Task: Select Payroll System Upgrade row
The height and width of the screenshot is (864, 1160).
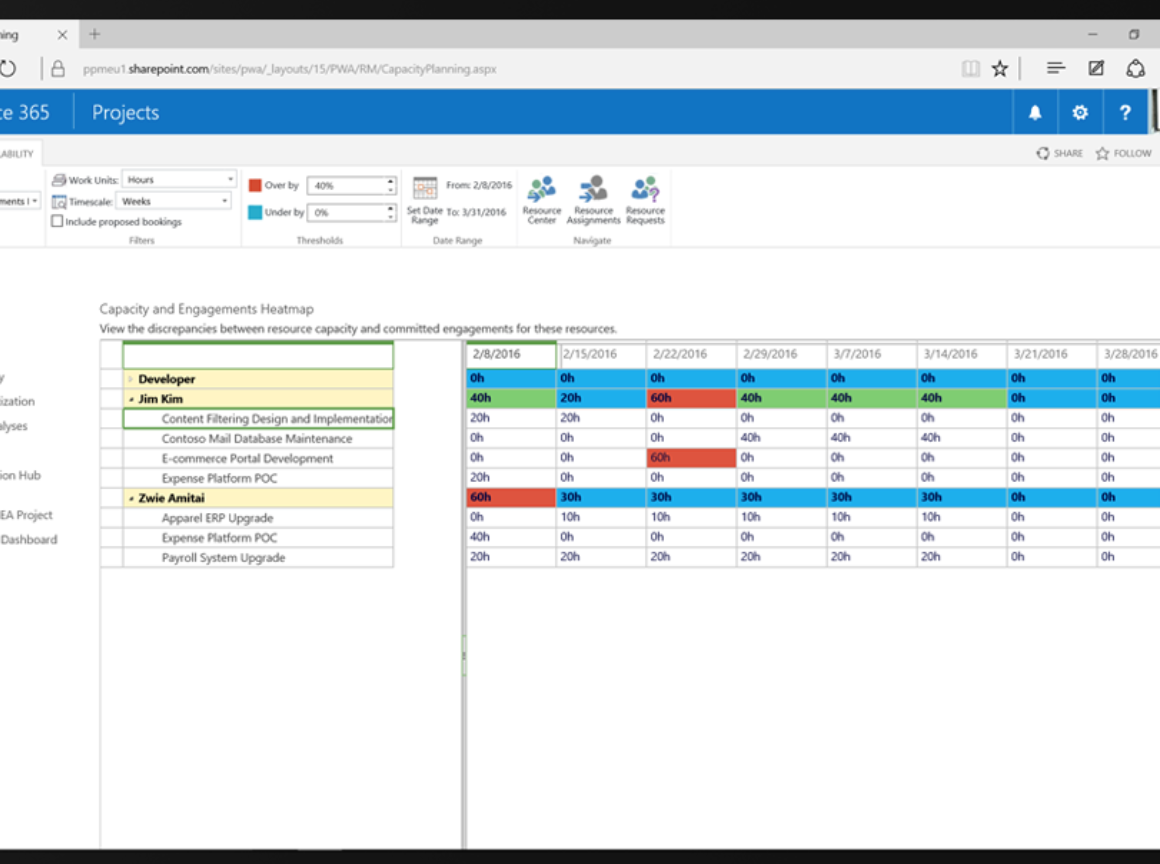Action: 258,558
